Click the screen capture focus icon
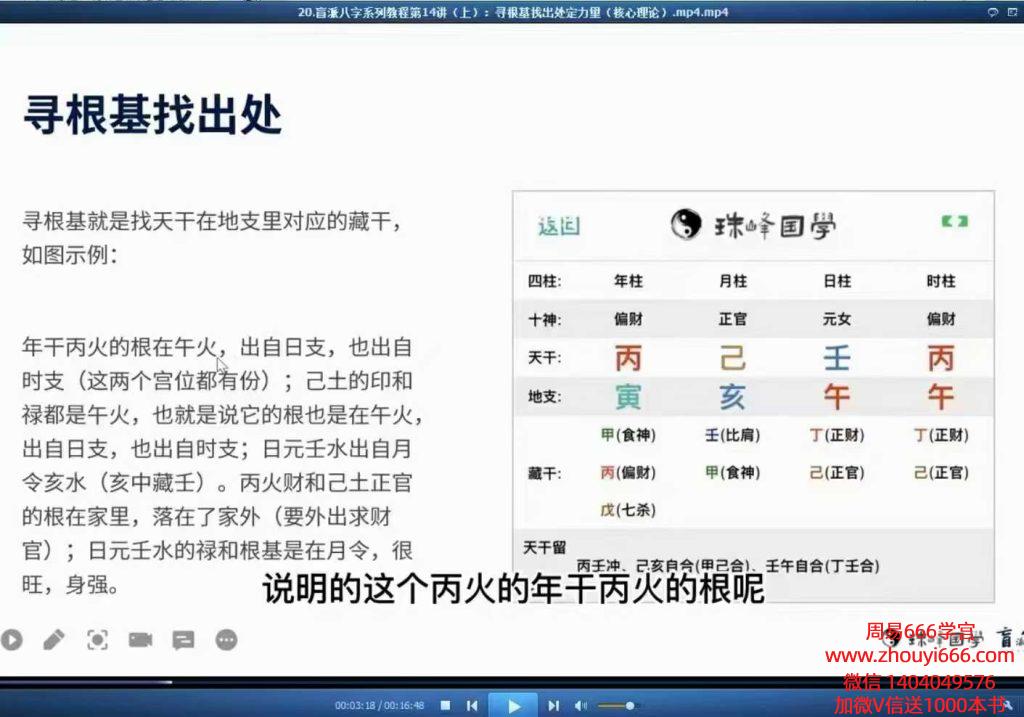Screen dimensions: 1024x717 point(97,639)
